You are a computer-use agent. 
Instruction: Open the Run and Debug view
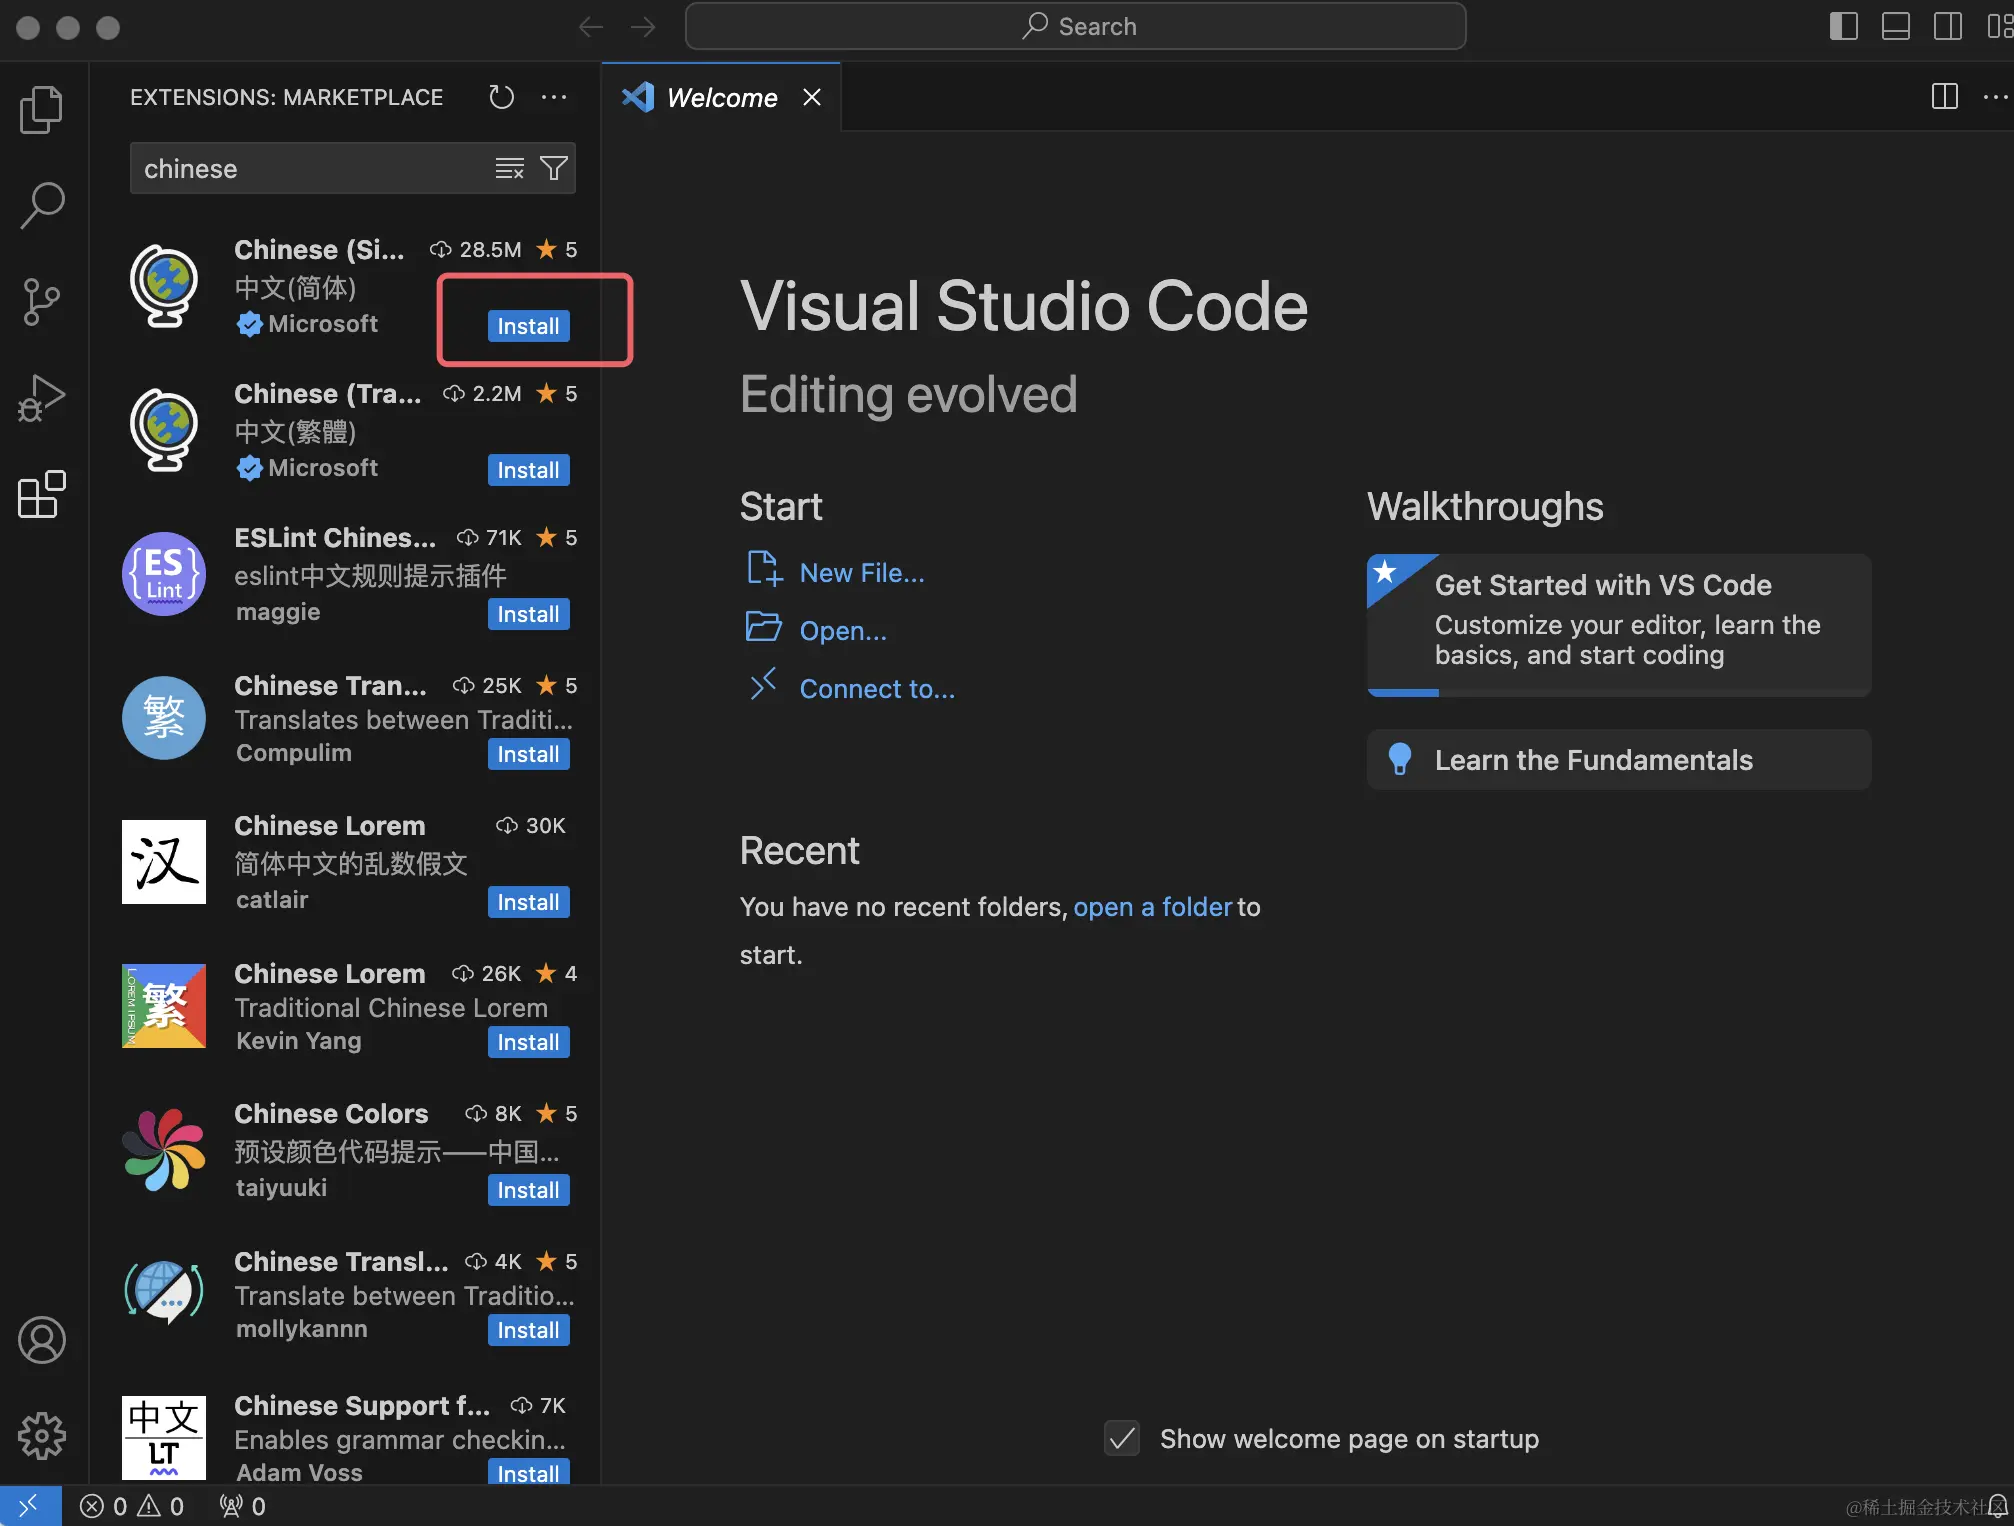click(x=41, y=398)
